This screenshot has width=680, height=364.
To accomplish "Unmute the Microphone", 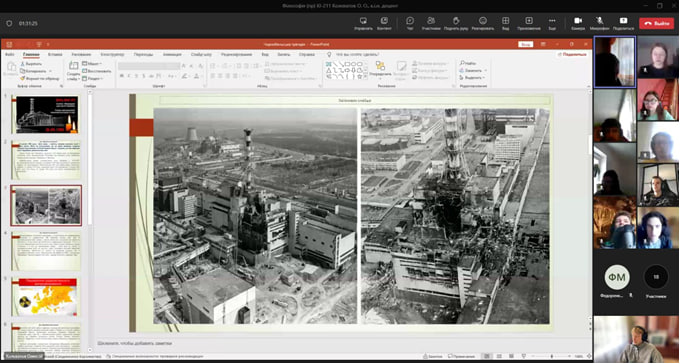I will tap(599, 23).
